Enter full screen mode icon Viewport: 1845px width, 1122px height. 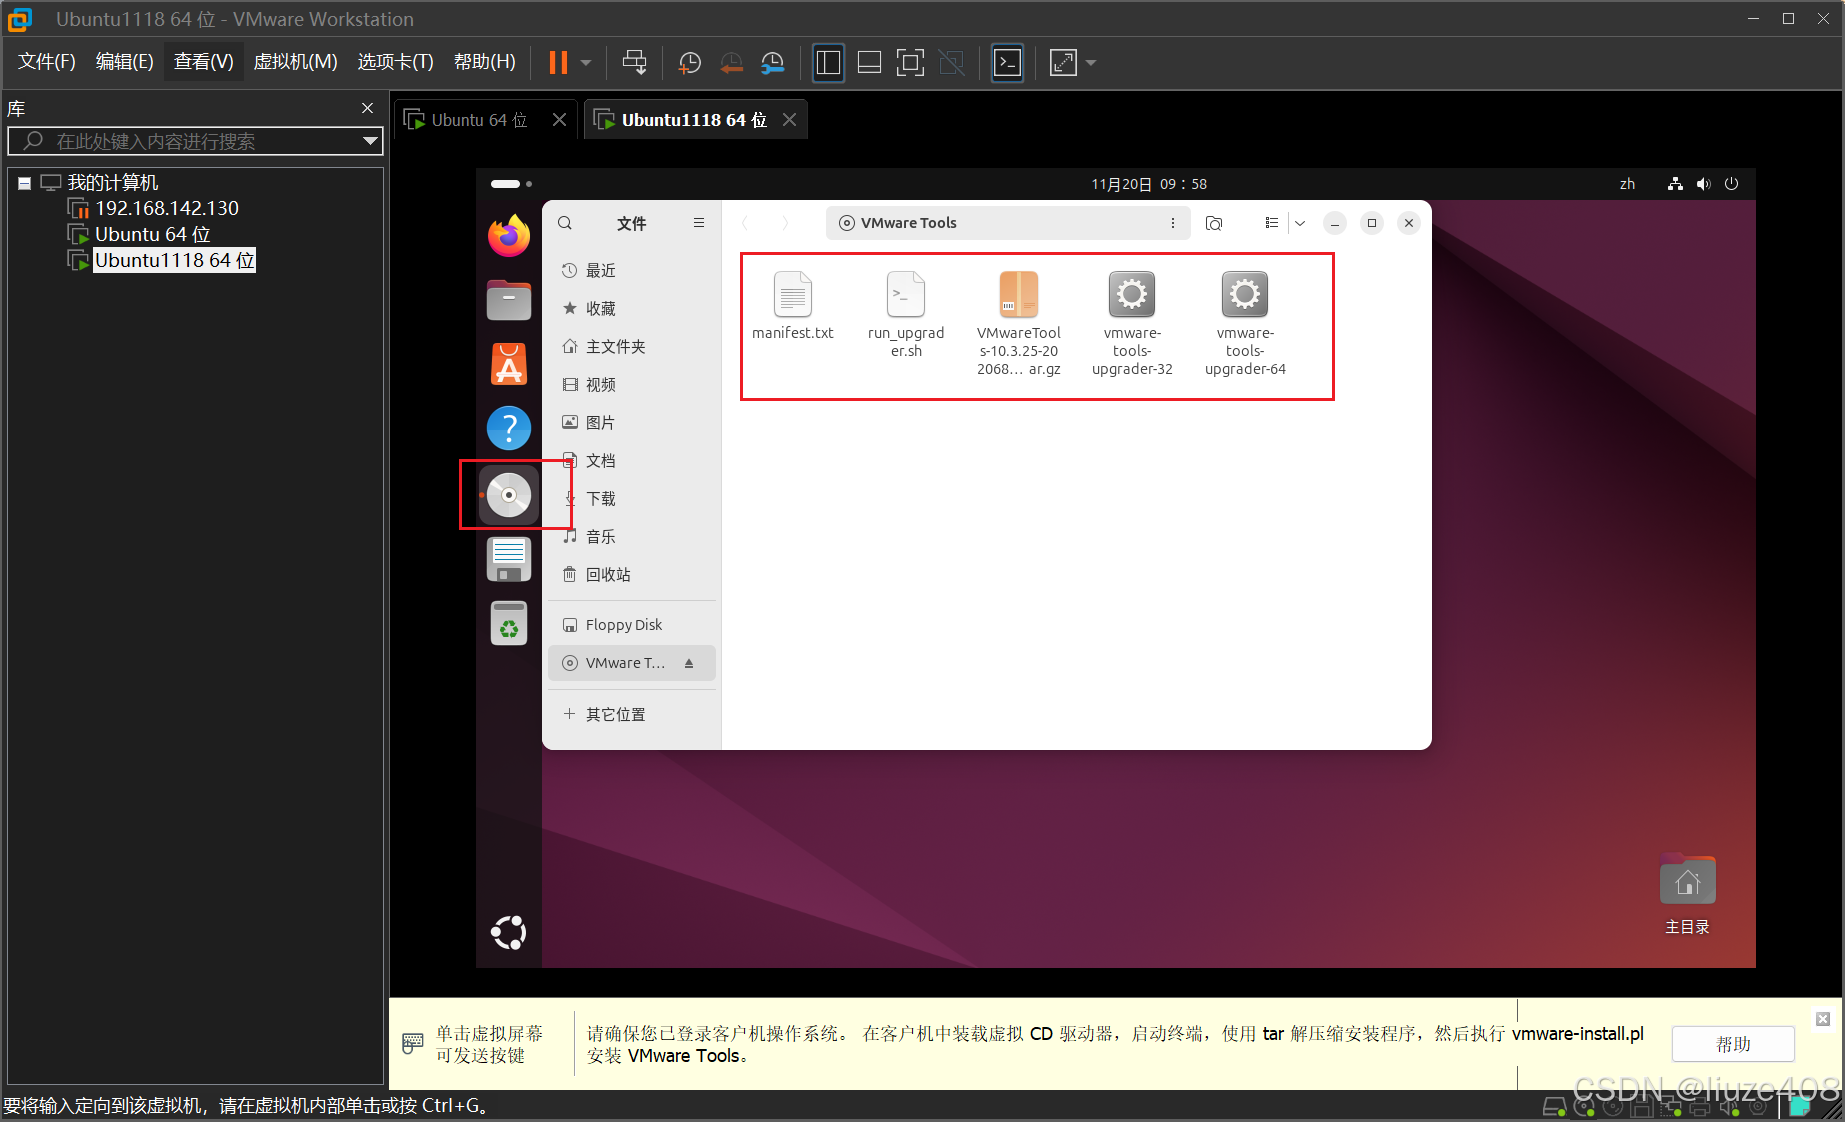(x=910, y=63)
